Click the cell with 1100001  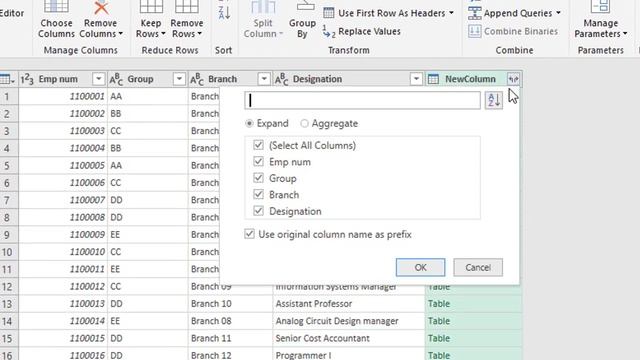pos(63,96)
